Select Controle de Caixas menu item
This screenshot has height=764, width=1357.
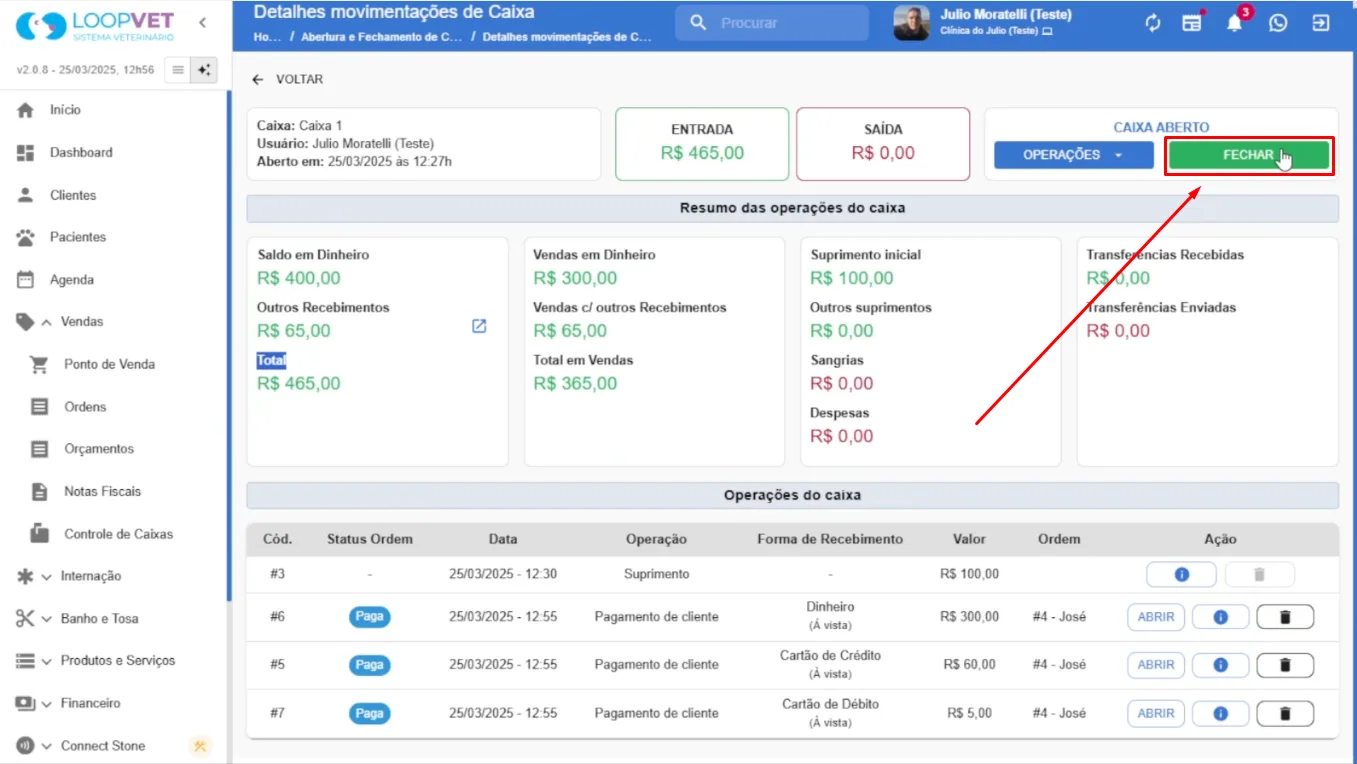point(119,534)
